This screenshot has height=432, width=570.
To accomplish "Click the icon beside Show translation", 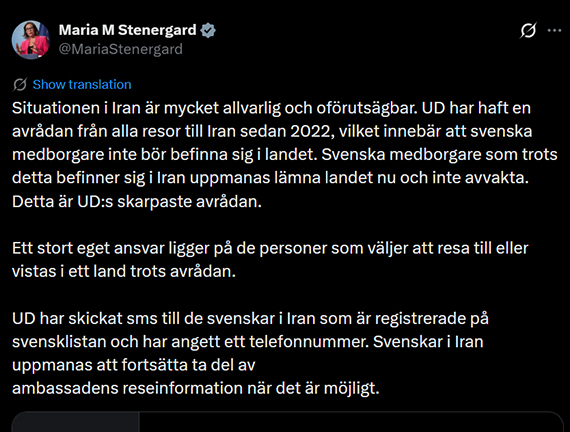I will pos(20,85).
